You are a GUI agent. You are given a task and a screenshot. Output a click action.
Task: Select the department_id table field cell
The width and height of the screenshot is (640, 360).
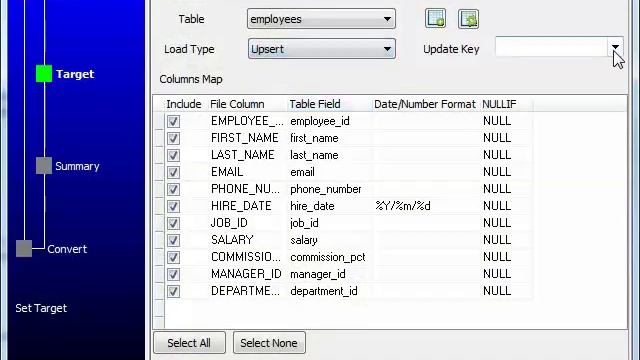tap(330, 291)
